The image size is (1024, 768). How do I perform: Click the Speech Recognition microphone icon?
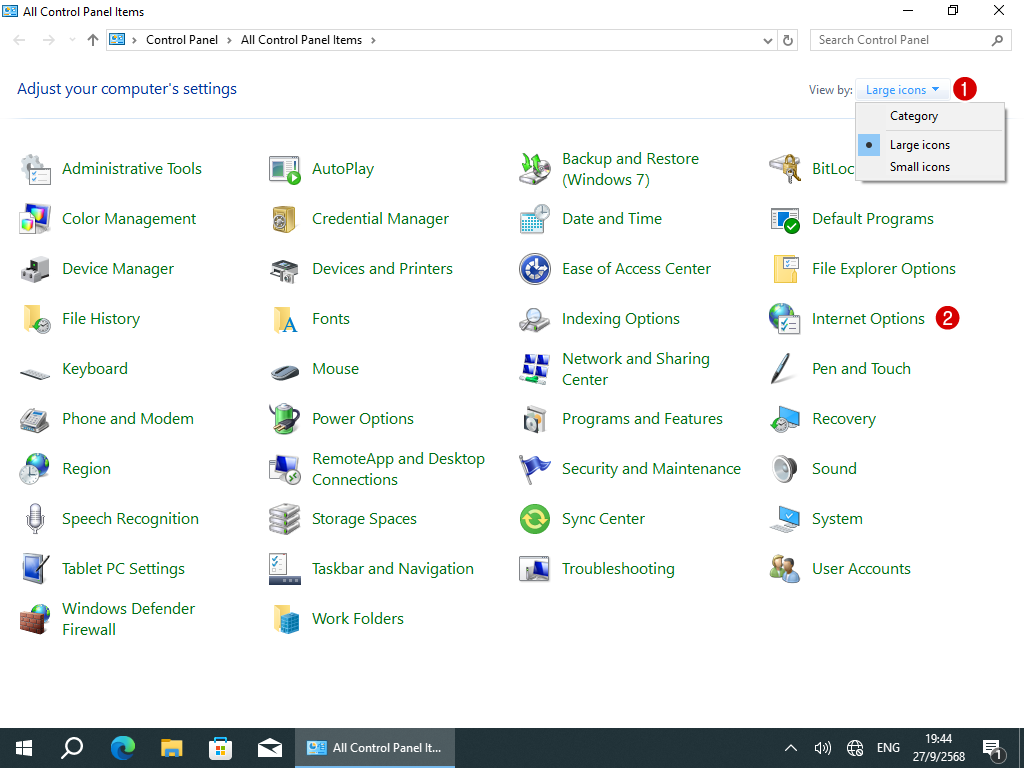[35, 519]
